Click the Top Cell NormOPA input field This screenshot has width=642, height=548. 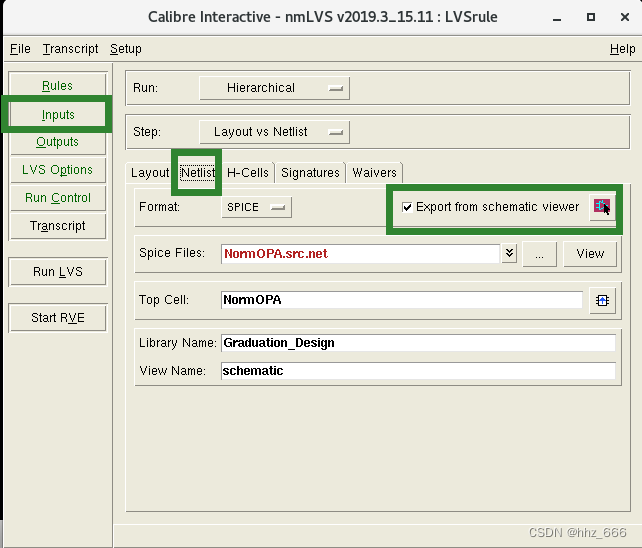(400, 300)
